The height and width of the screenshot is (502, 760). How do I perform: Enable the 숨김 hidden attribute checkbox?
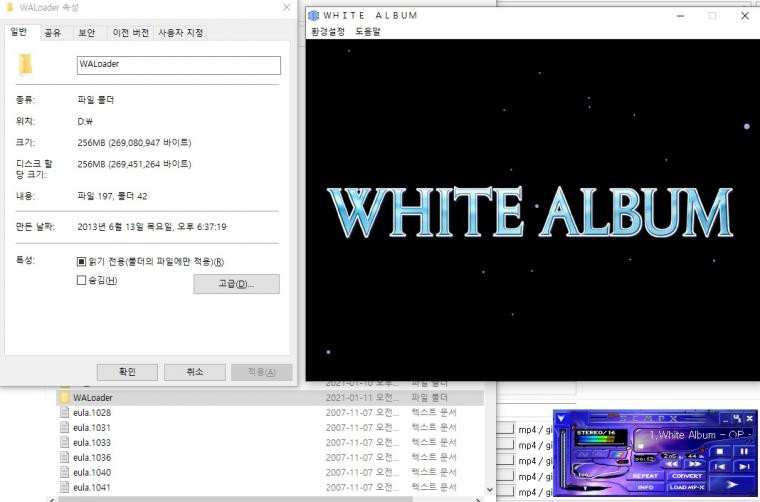(81, 280)
